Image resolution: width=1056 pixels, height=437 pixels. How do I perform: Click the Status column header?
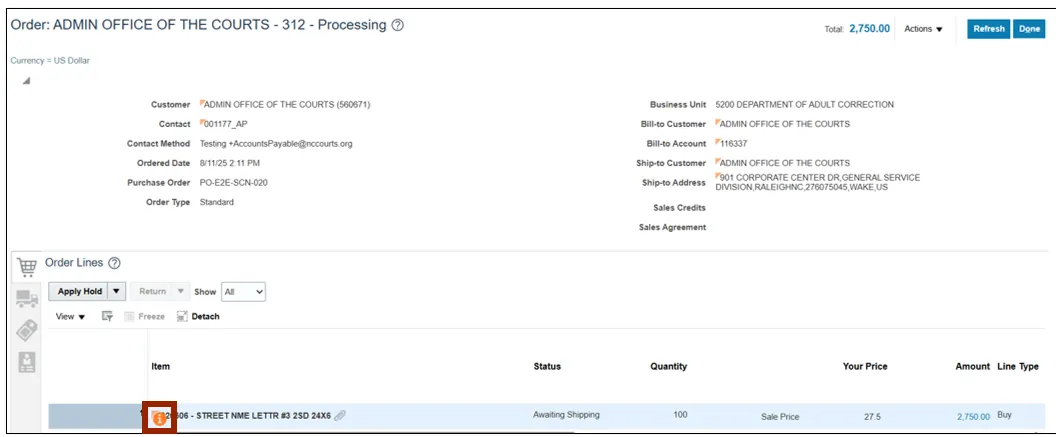(547, 367)
